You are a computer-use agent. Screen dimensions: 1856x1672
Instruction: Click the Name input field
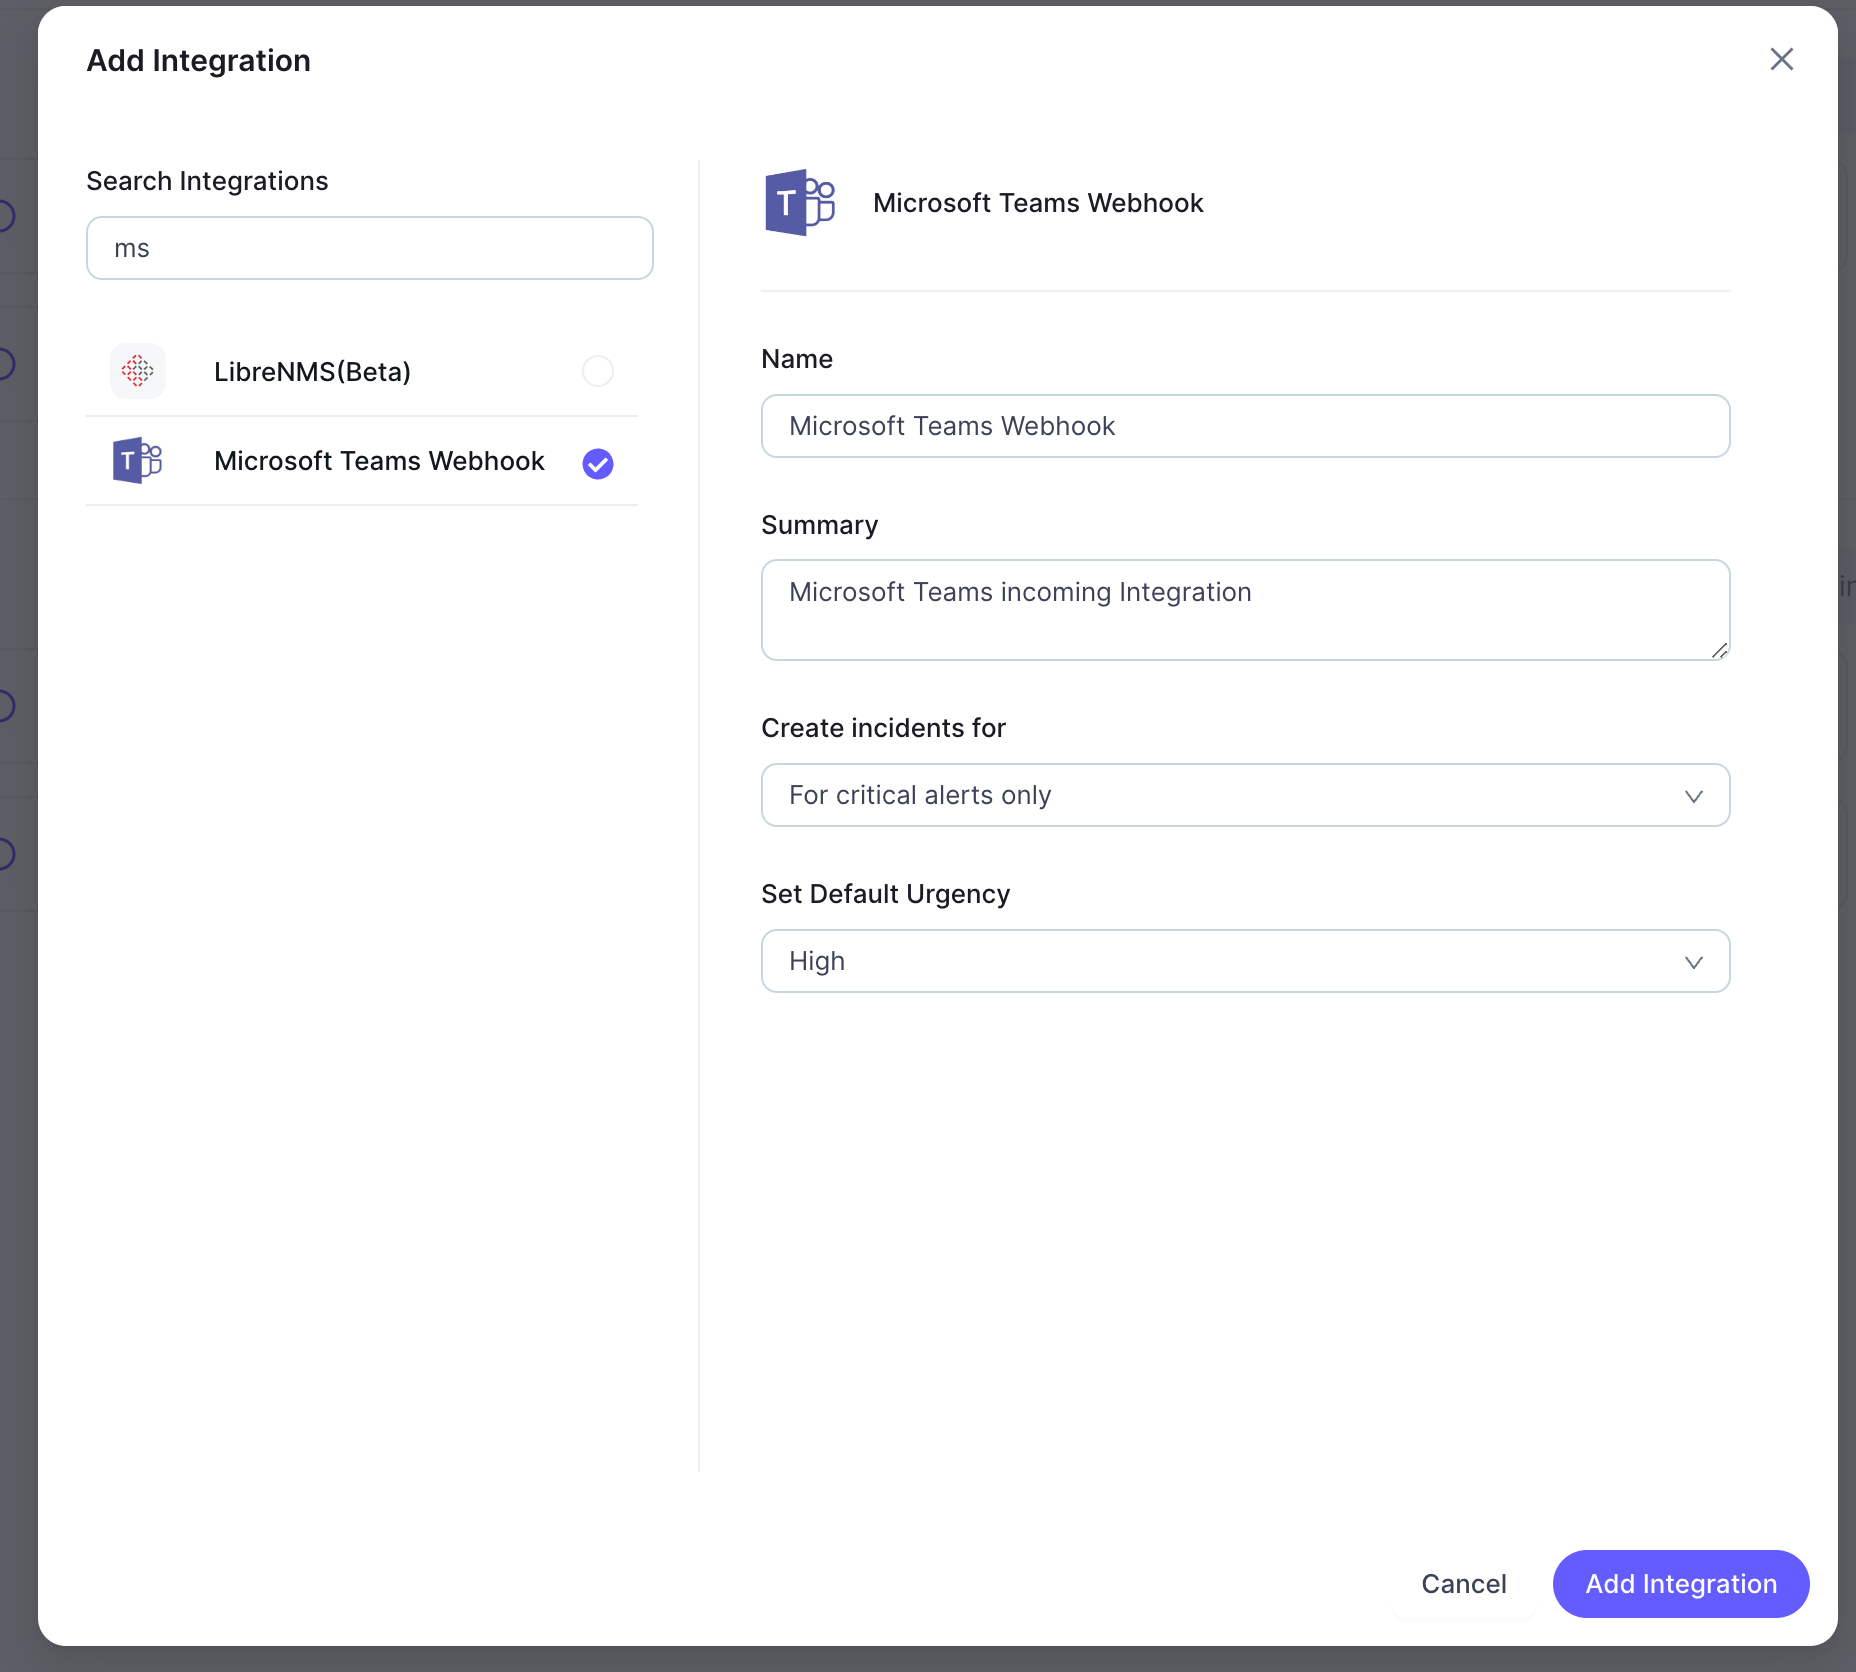(1245, 426)
